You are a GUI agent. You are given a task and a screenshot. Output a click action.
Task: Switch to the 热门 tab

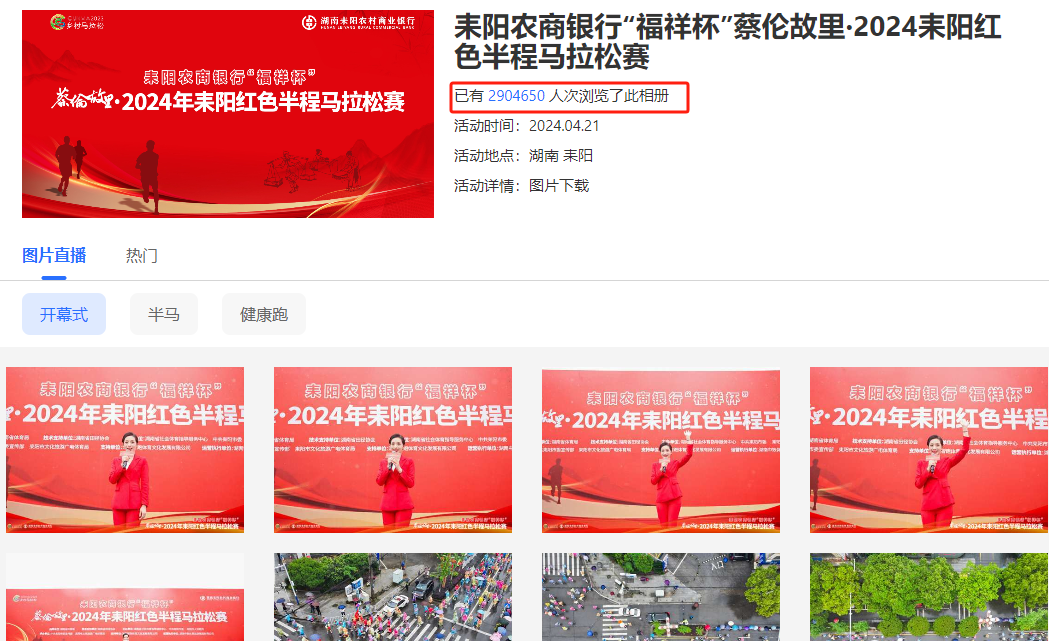tap(142, 256)
